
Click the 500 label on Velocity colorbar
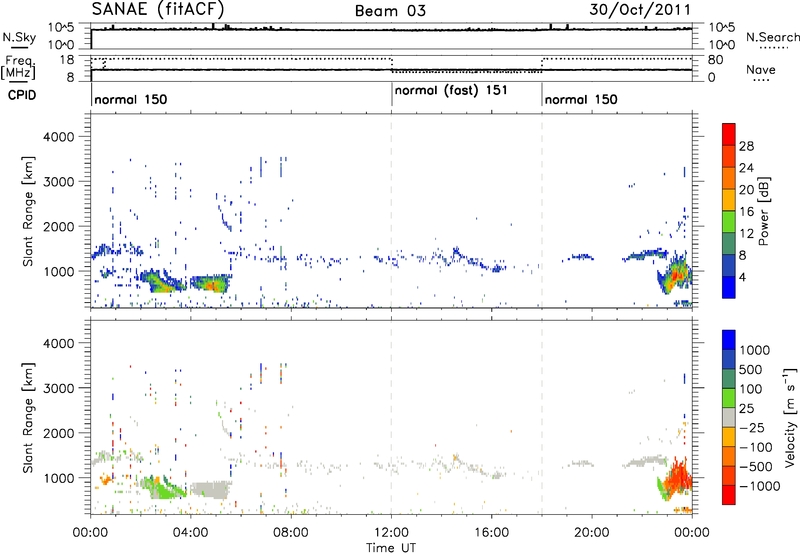point(750,369)
